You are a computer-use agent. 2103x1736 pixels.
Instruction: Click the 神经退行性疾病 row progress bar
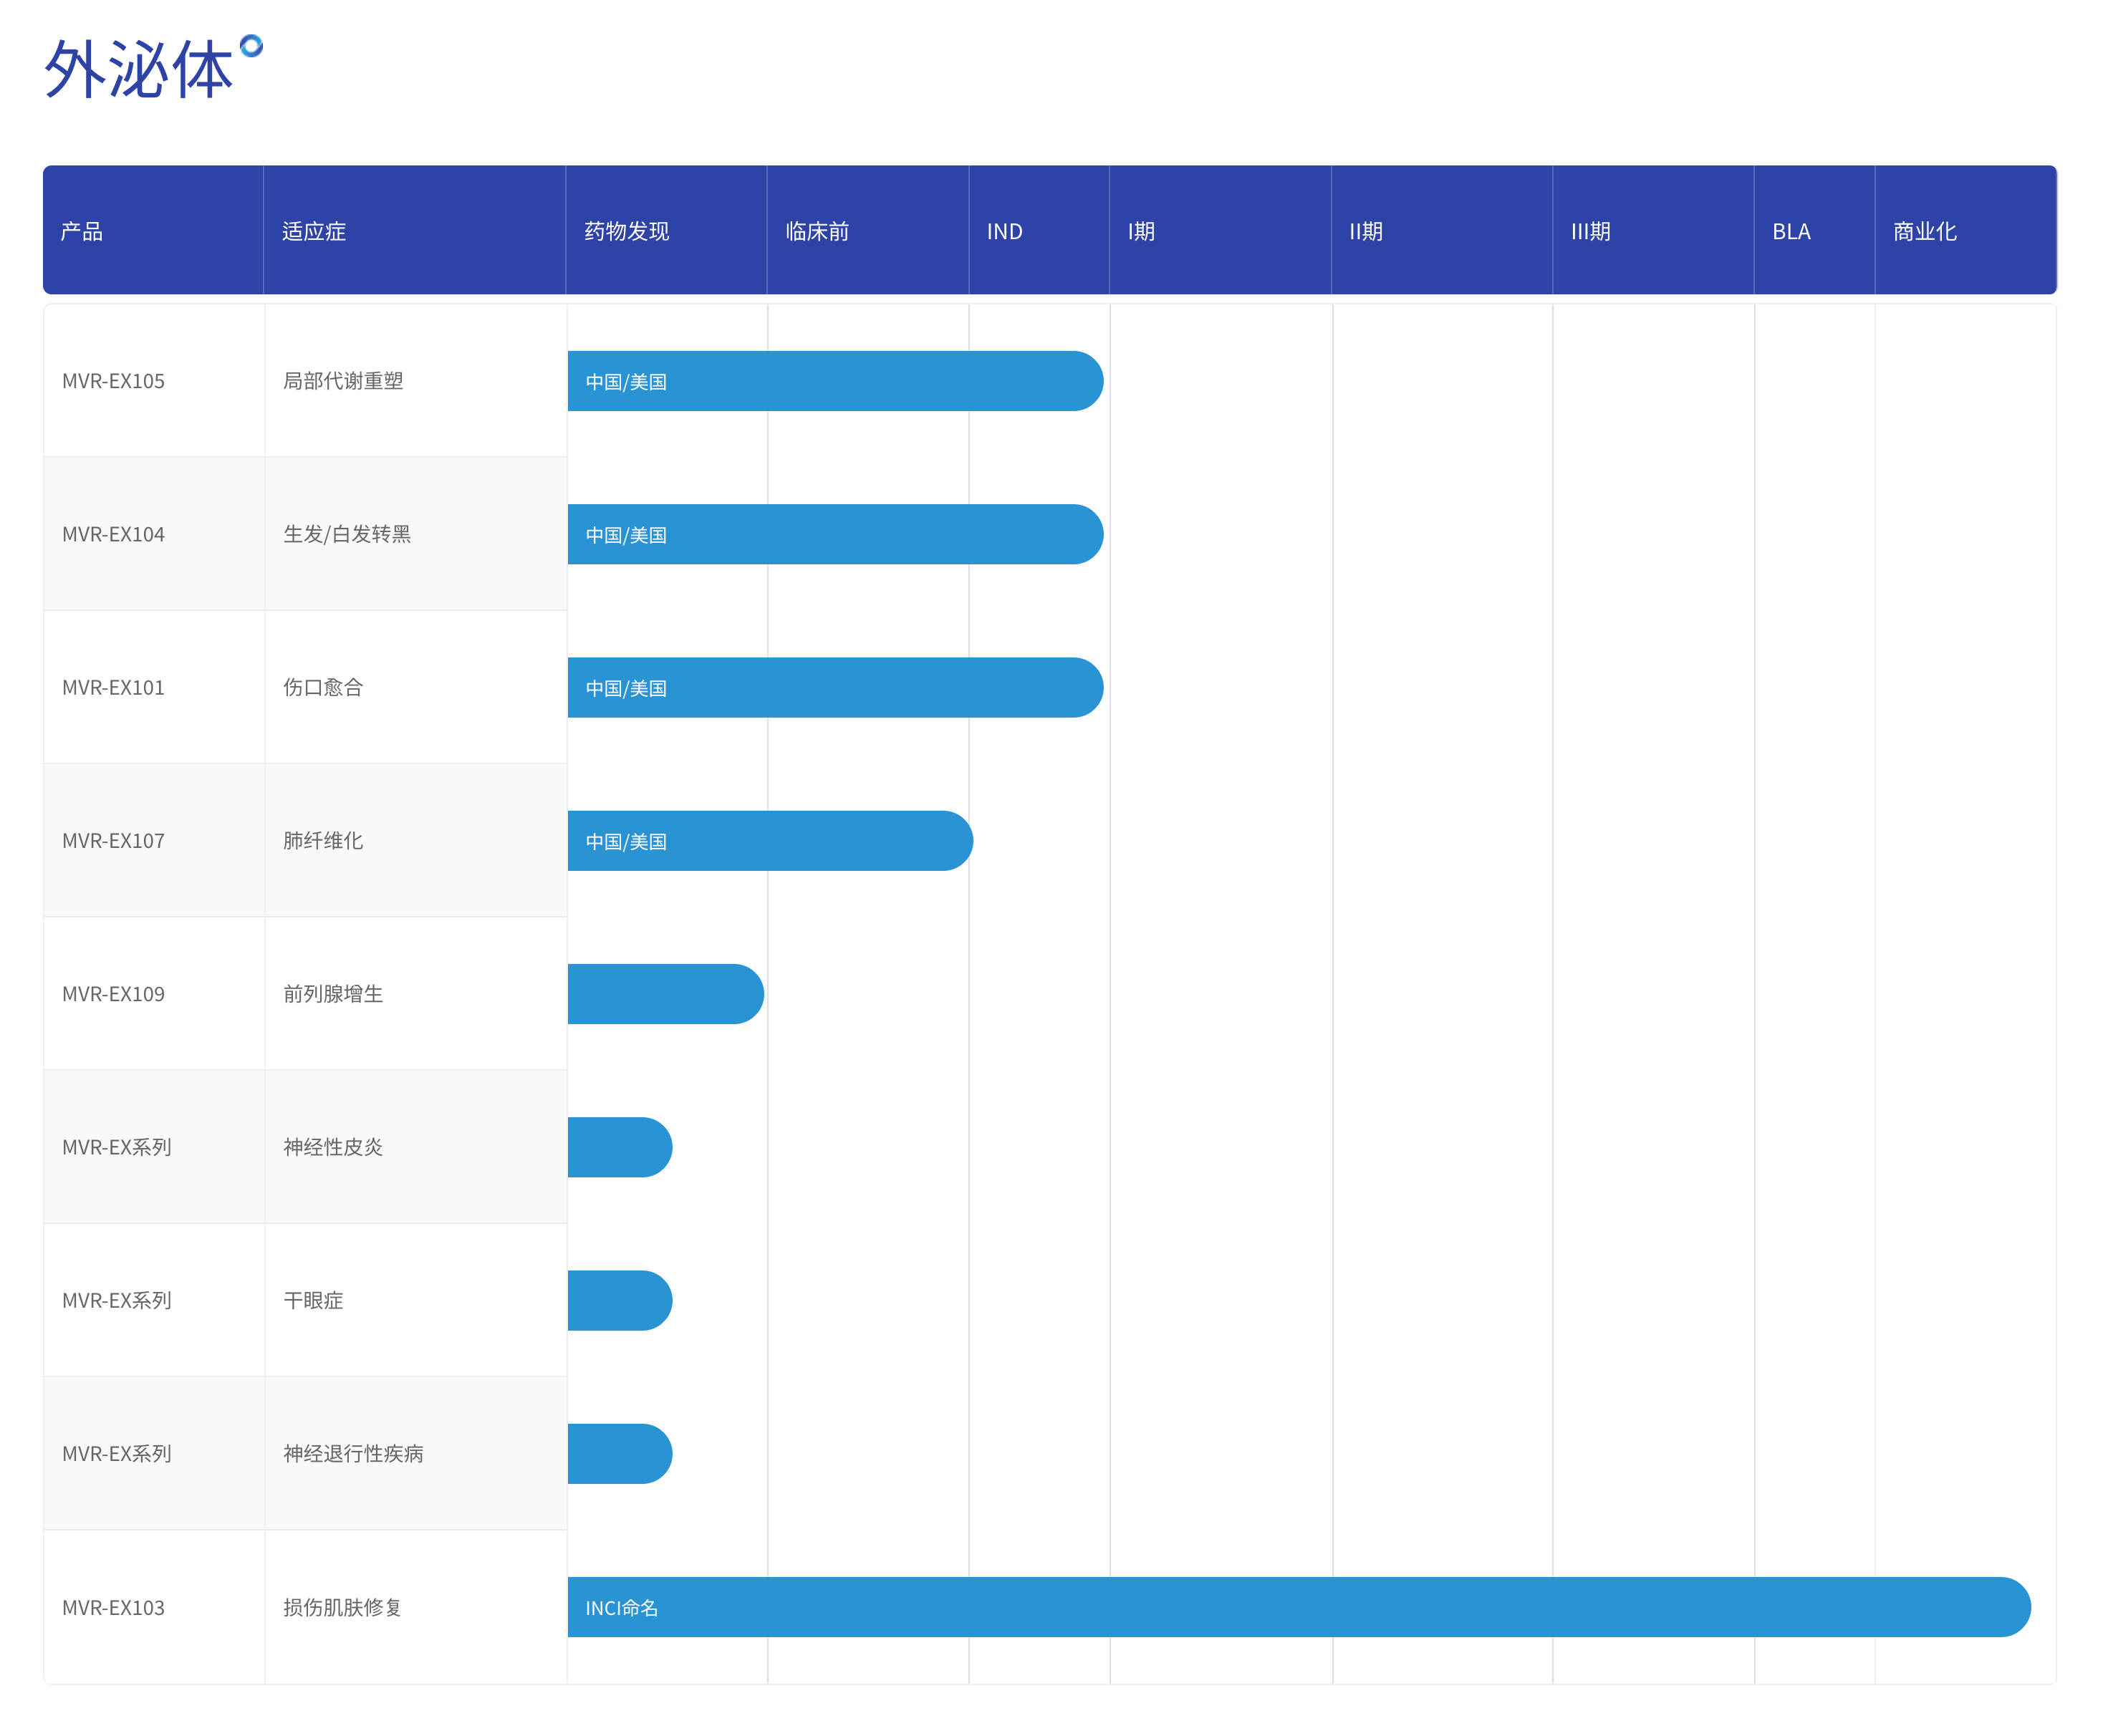pos(620,1454)
